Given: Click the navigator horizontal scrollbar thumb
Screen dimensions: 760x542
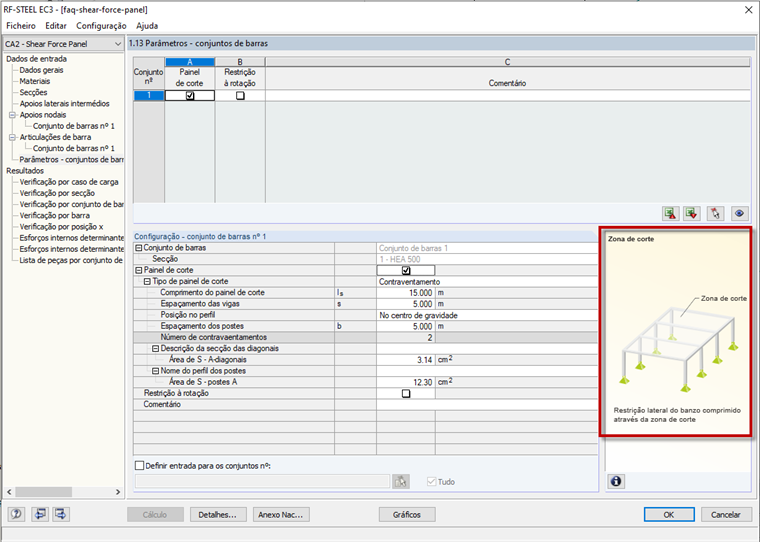Looking at the screenshot, I should coord(44,492).
